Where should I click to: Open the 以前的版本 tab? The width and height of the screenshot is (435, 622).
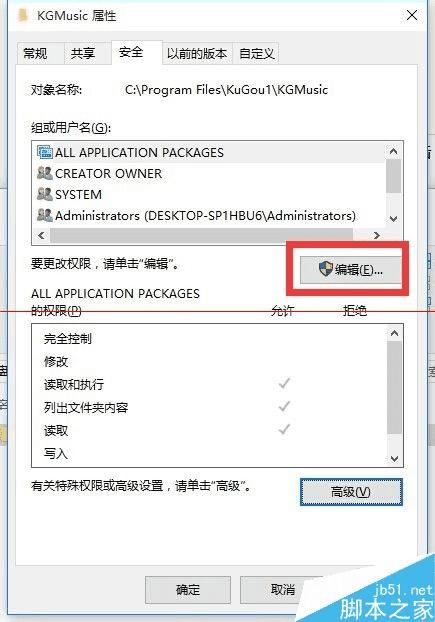[197, 53]
